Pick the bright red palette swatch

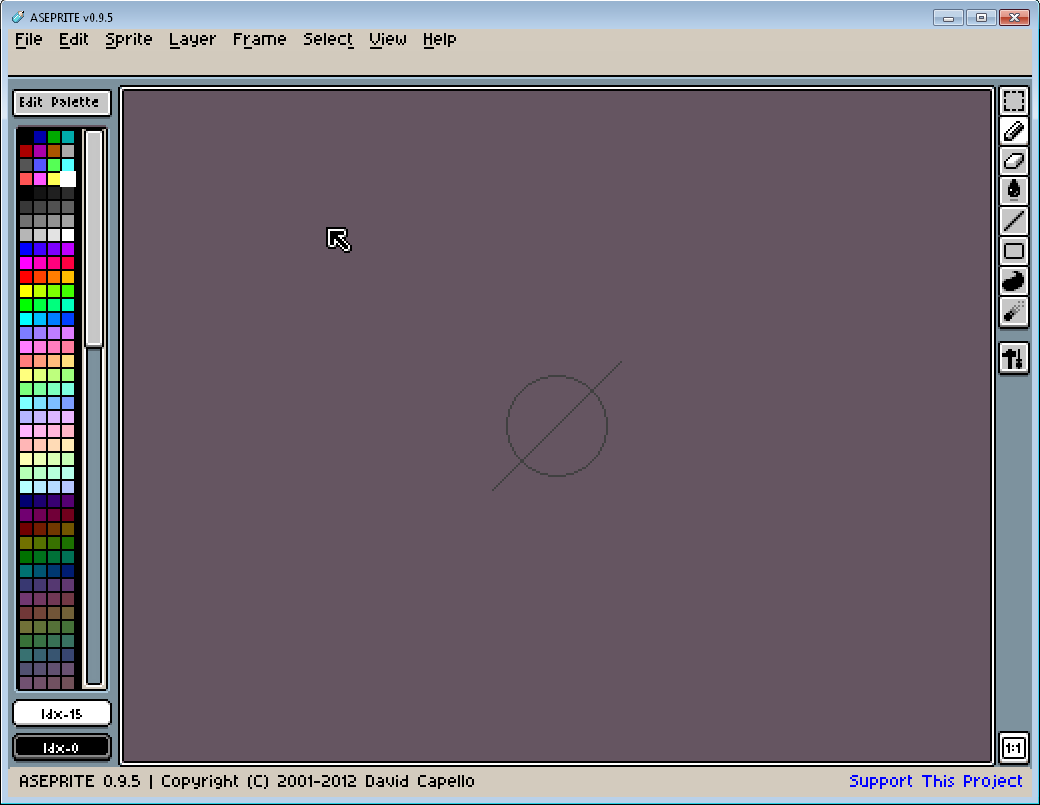click(x=26, y=277)
